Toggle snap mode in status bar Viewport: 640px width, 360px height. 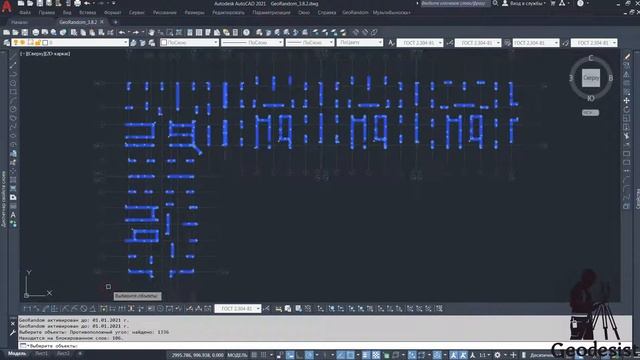pos(264,355)
